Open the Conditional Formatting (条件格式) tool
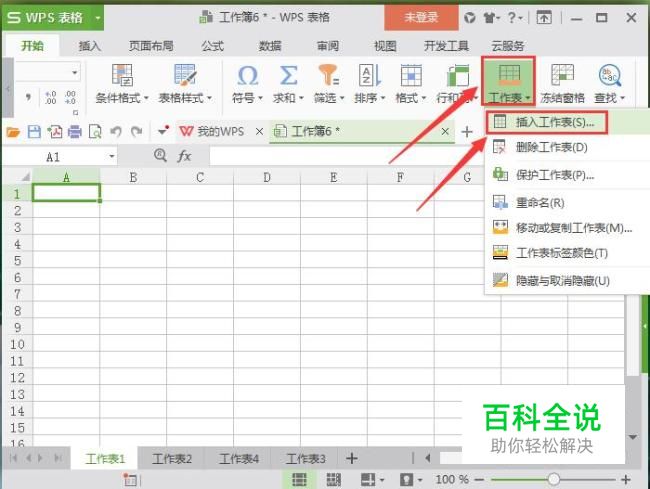Viewport: 650px width, 489px height. (122, 75)
